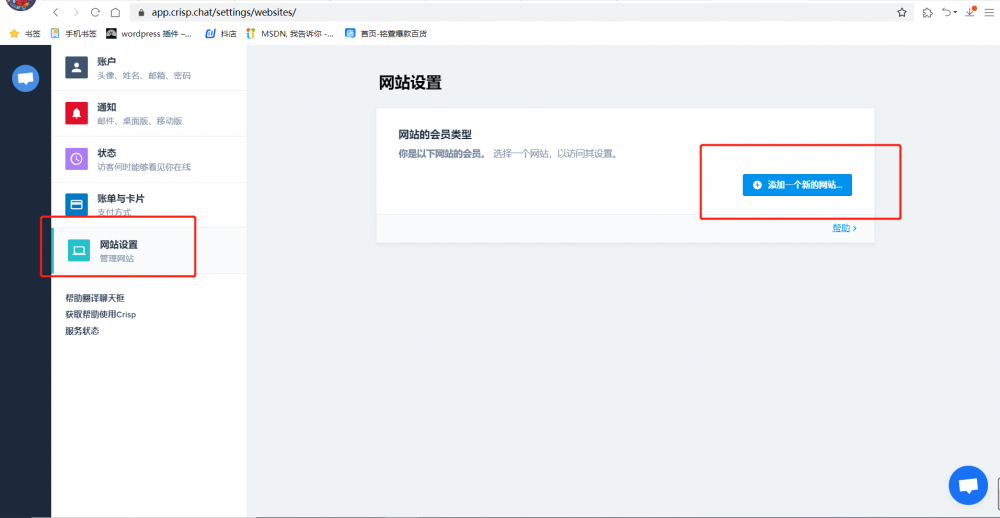Click the 邮件、桌面版、移动版 subtitle
This screenshot has width=1000, height=518.
pos(140,121)
